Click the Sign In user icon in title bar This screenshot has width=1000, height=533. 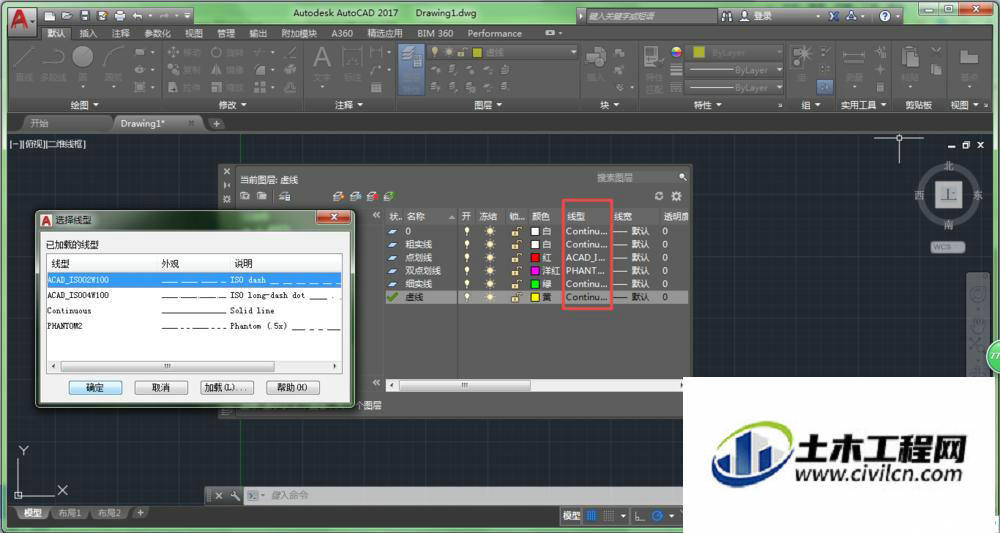tap(744, 16)
